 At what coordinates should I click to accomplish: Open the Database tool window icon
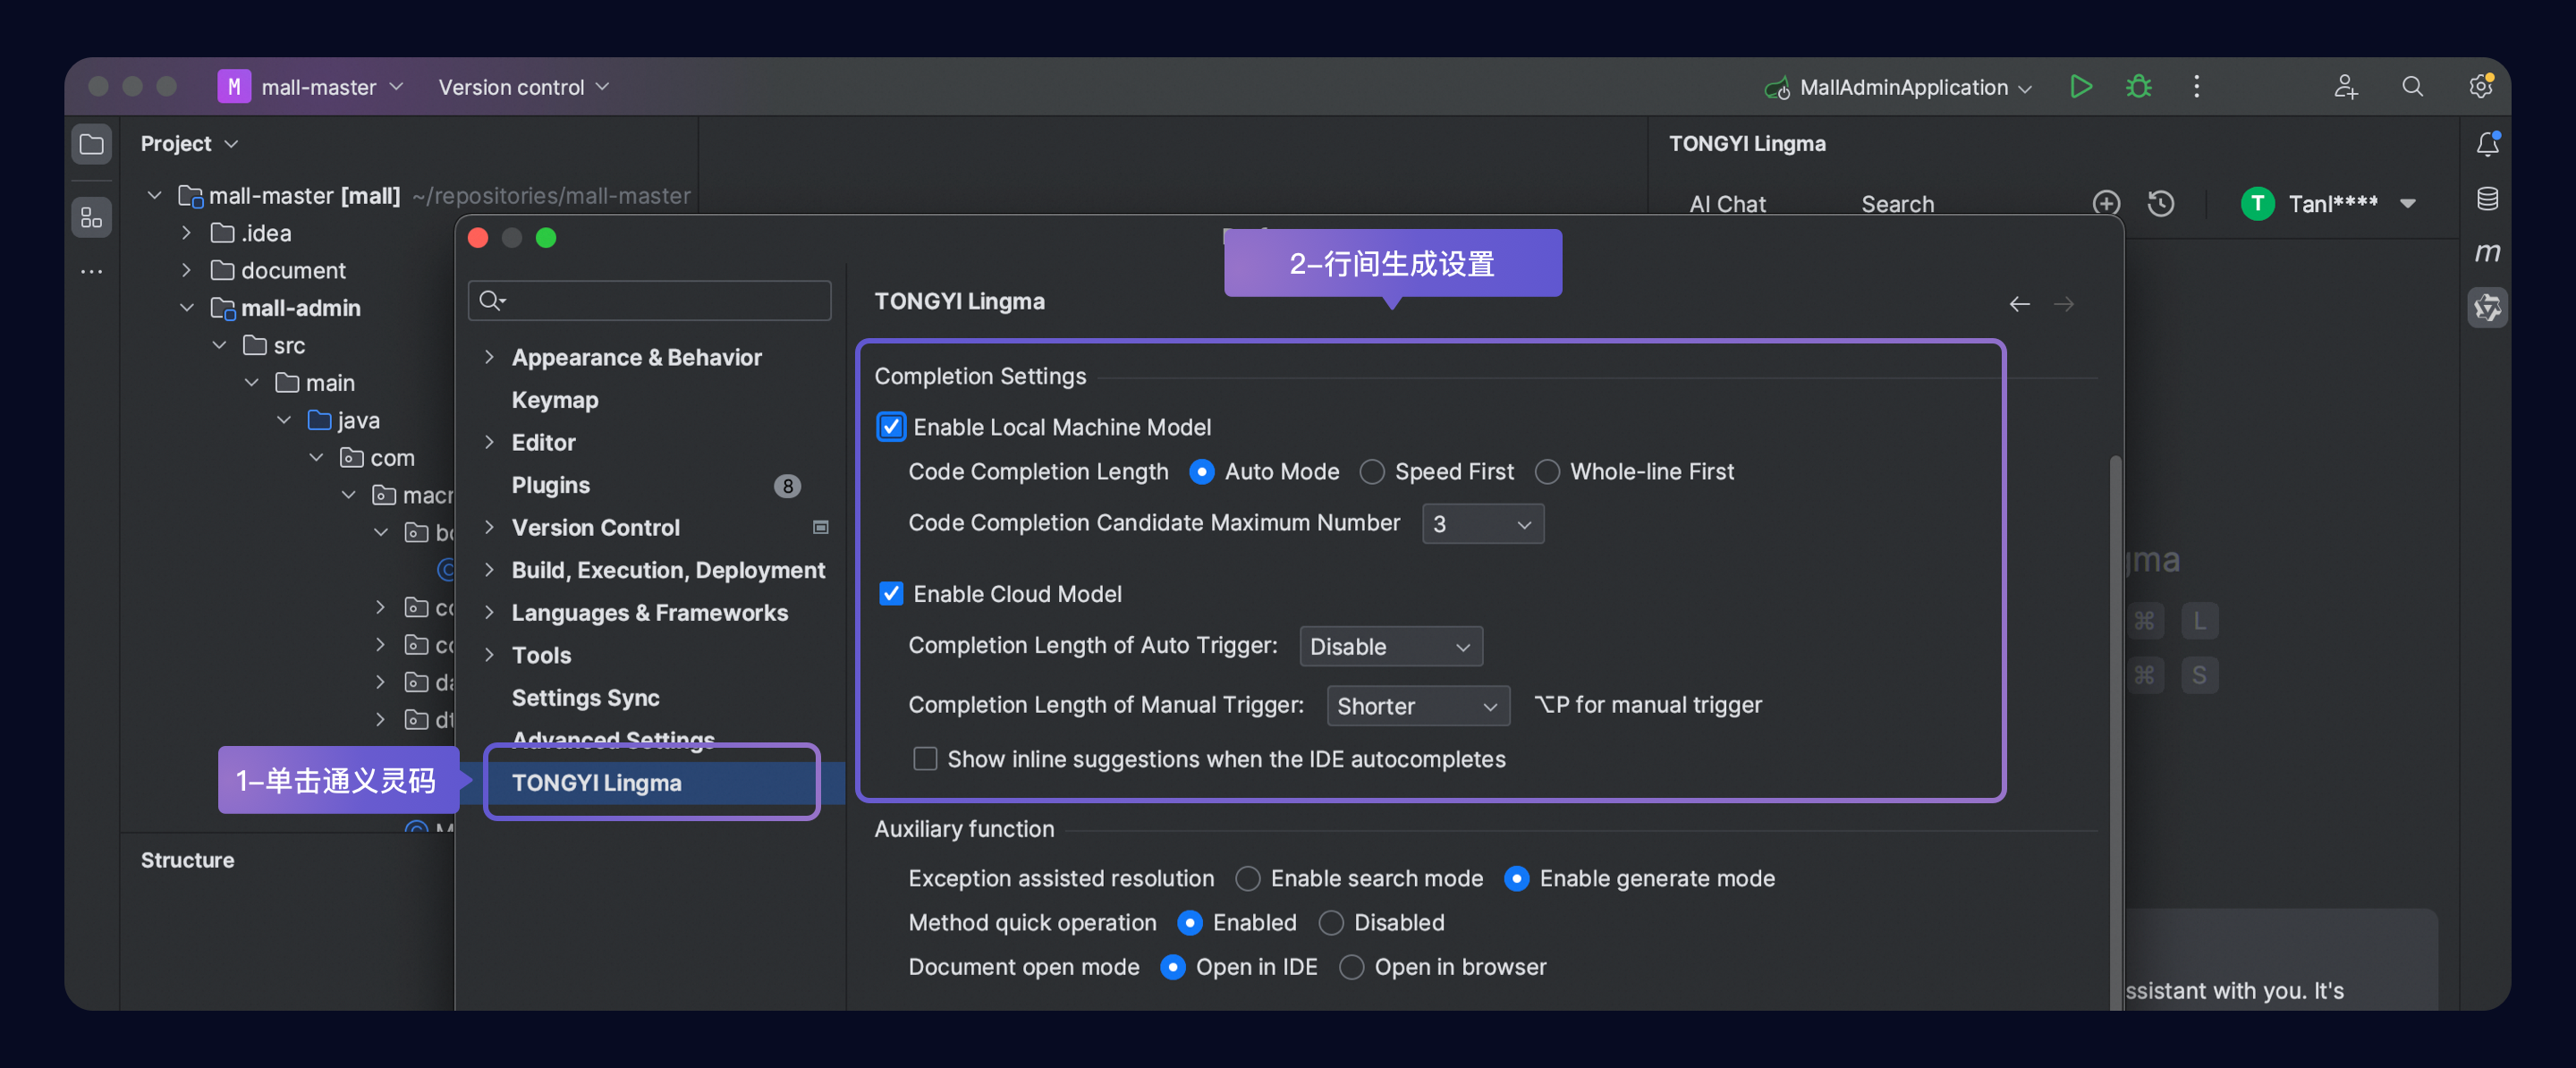(x=2487, y=199)
